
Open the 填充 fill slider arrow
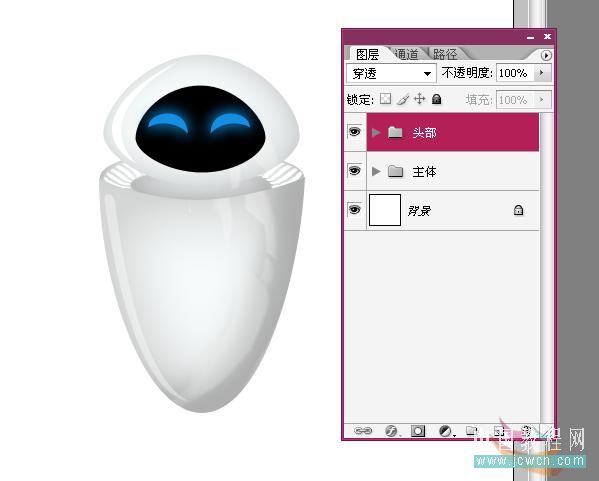[541, 100]
